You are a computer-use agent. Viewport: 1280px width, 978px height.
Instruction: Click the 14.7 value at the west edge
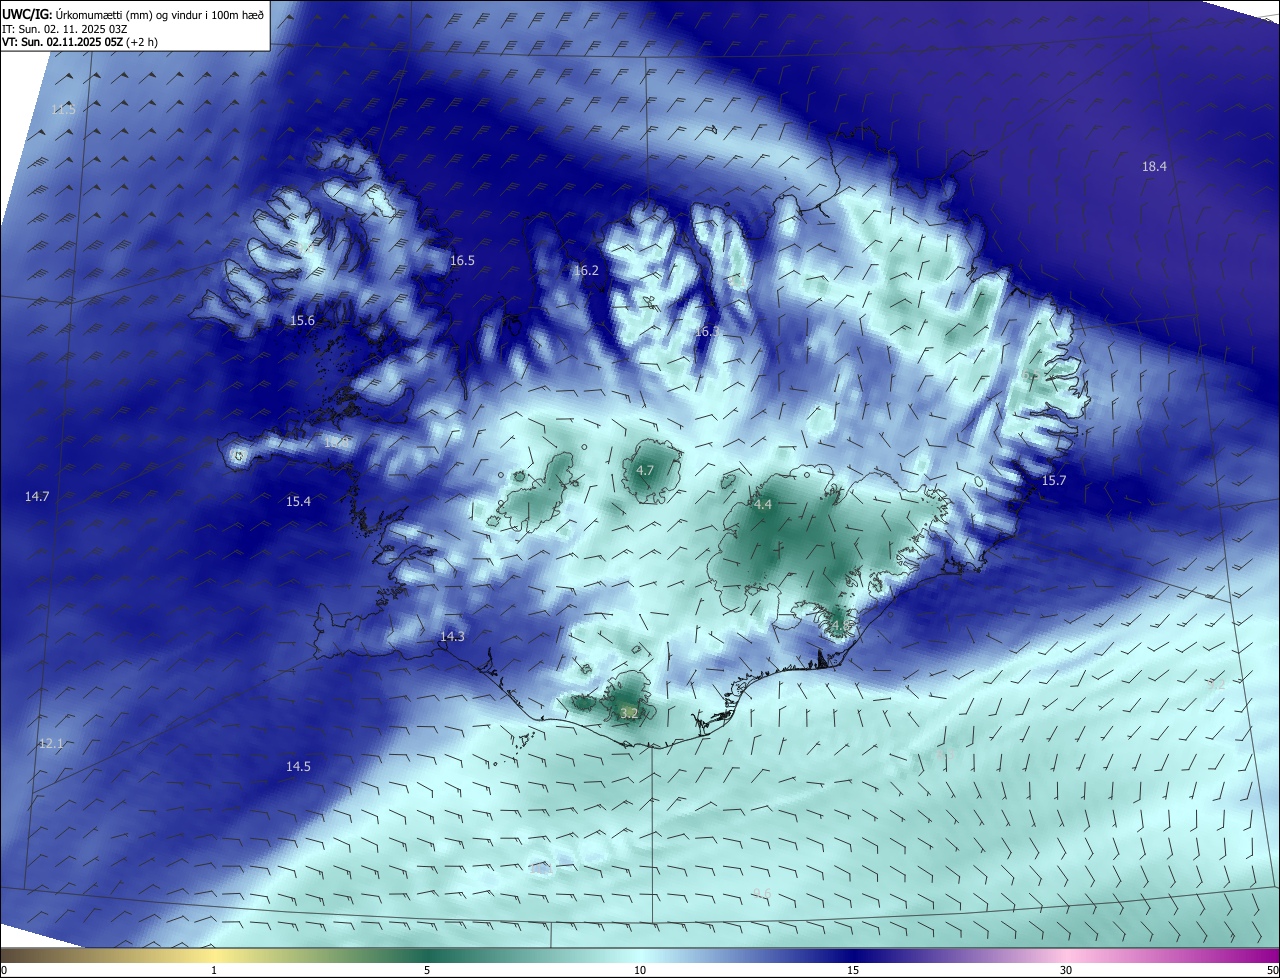pyautogui.click(x=37, y=496)
